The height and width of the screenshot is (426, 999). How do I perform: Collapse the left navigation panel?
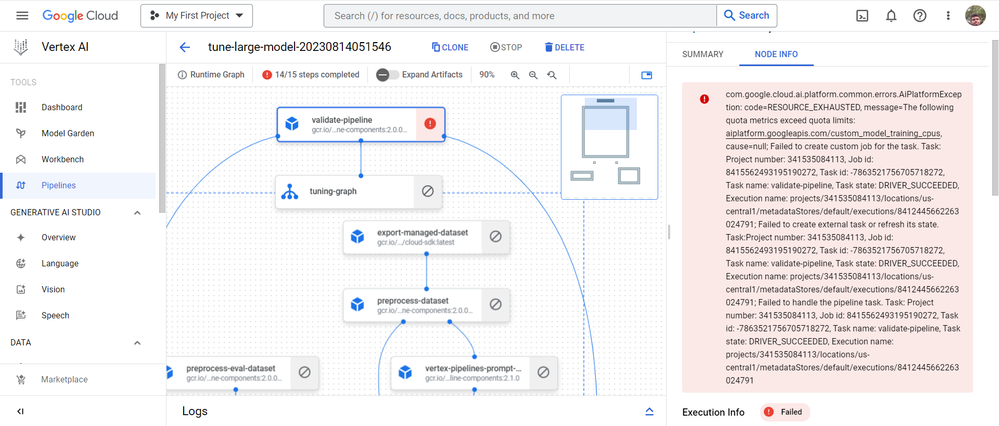[x=20, y=412]
